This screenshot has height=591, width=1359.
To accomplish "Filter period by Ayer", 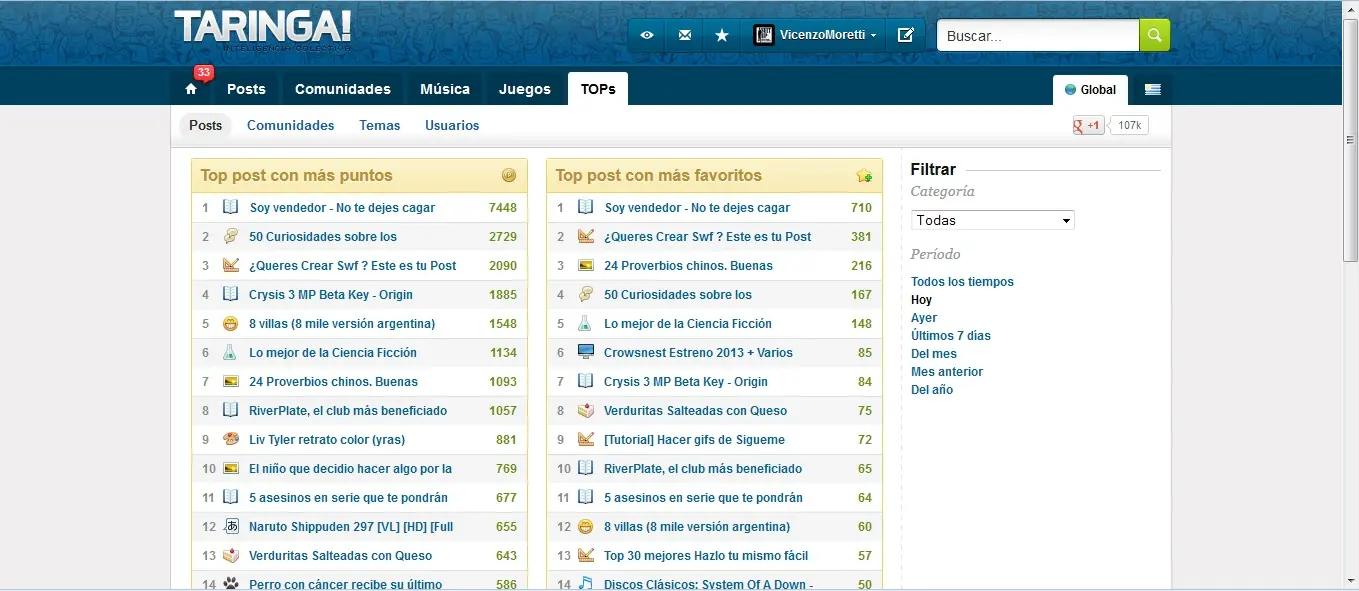I will click(x=924, y=318).
